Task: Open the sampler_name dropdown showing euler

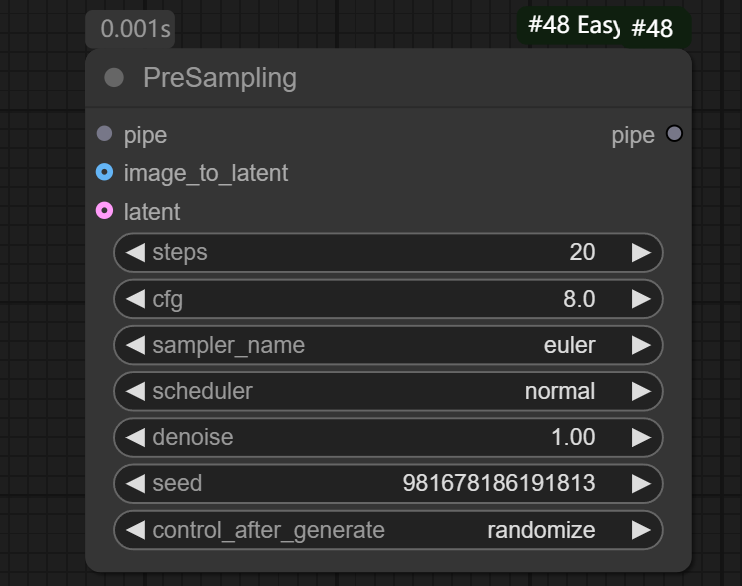Action: [388, 345]
